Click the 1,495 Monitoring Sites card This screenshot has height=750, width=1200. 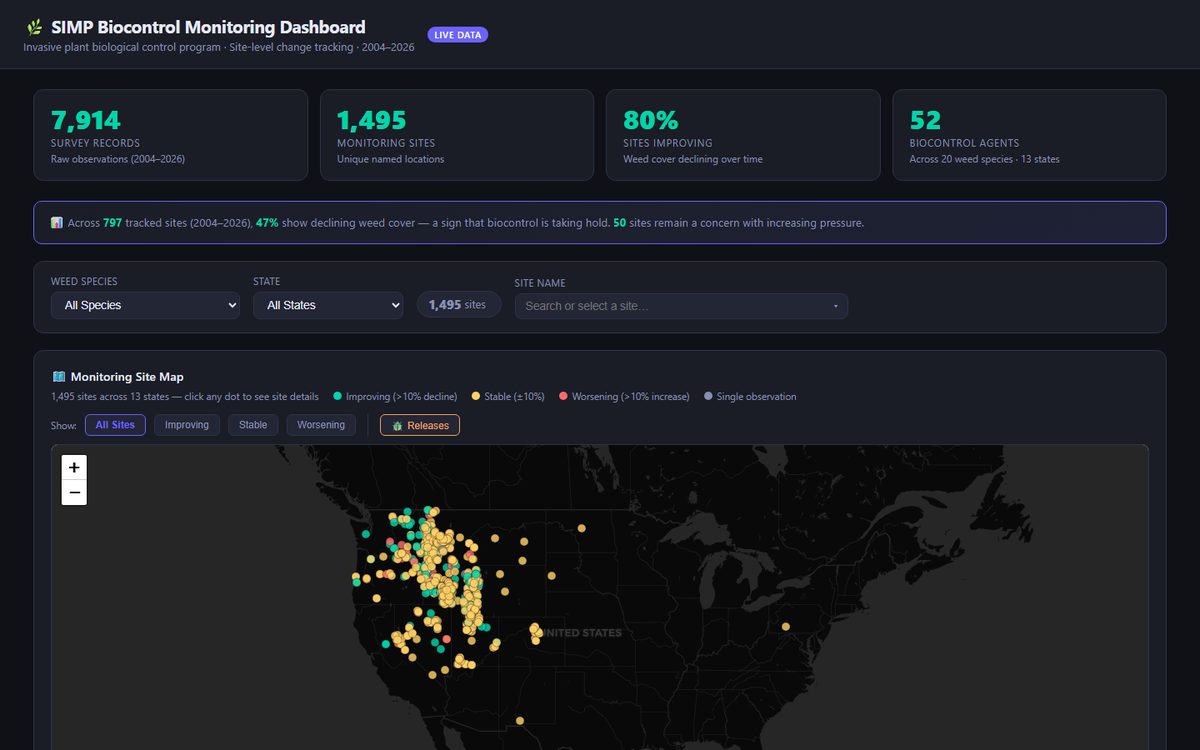(457, 135)
